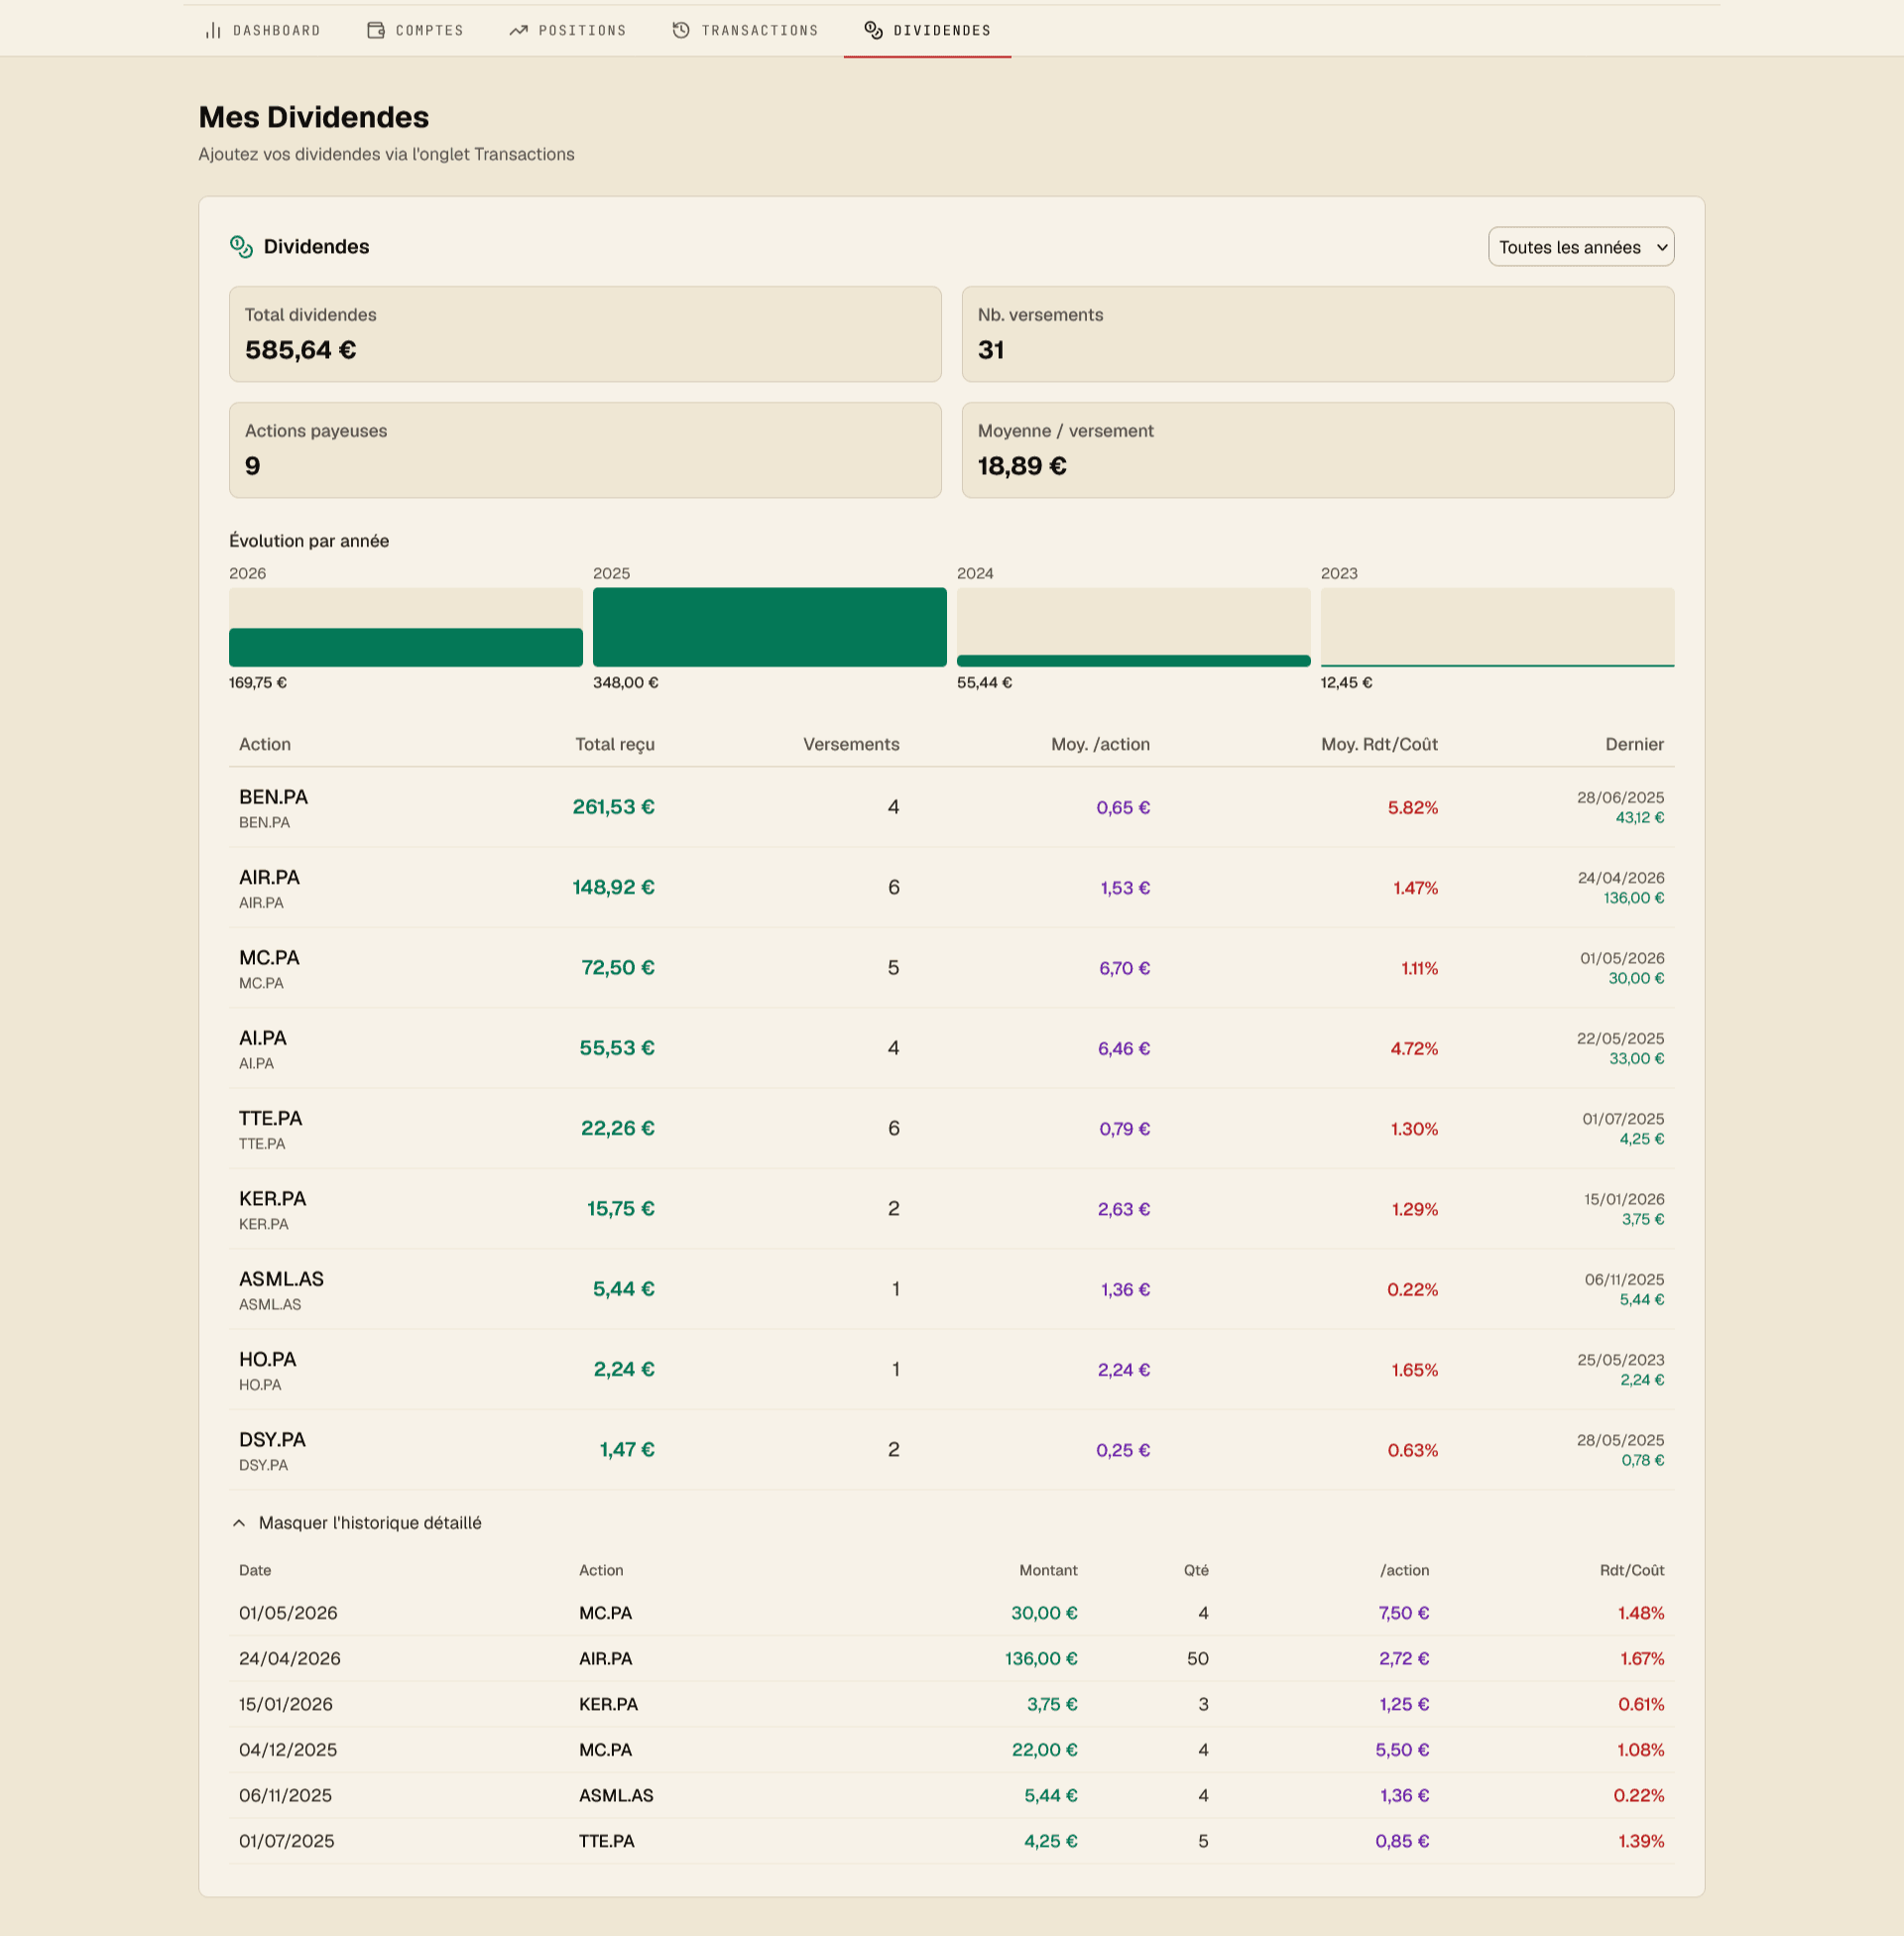Click the 72,50 € total for MC.PA
Screen dimensions: 1904x1936
coord(618,968)
